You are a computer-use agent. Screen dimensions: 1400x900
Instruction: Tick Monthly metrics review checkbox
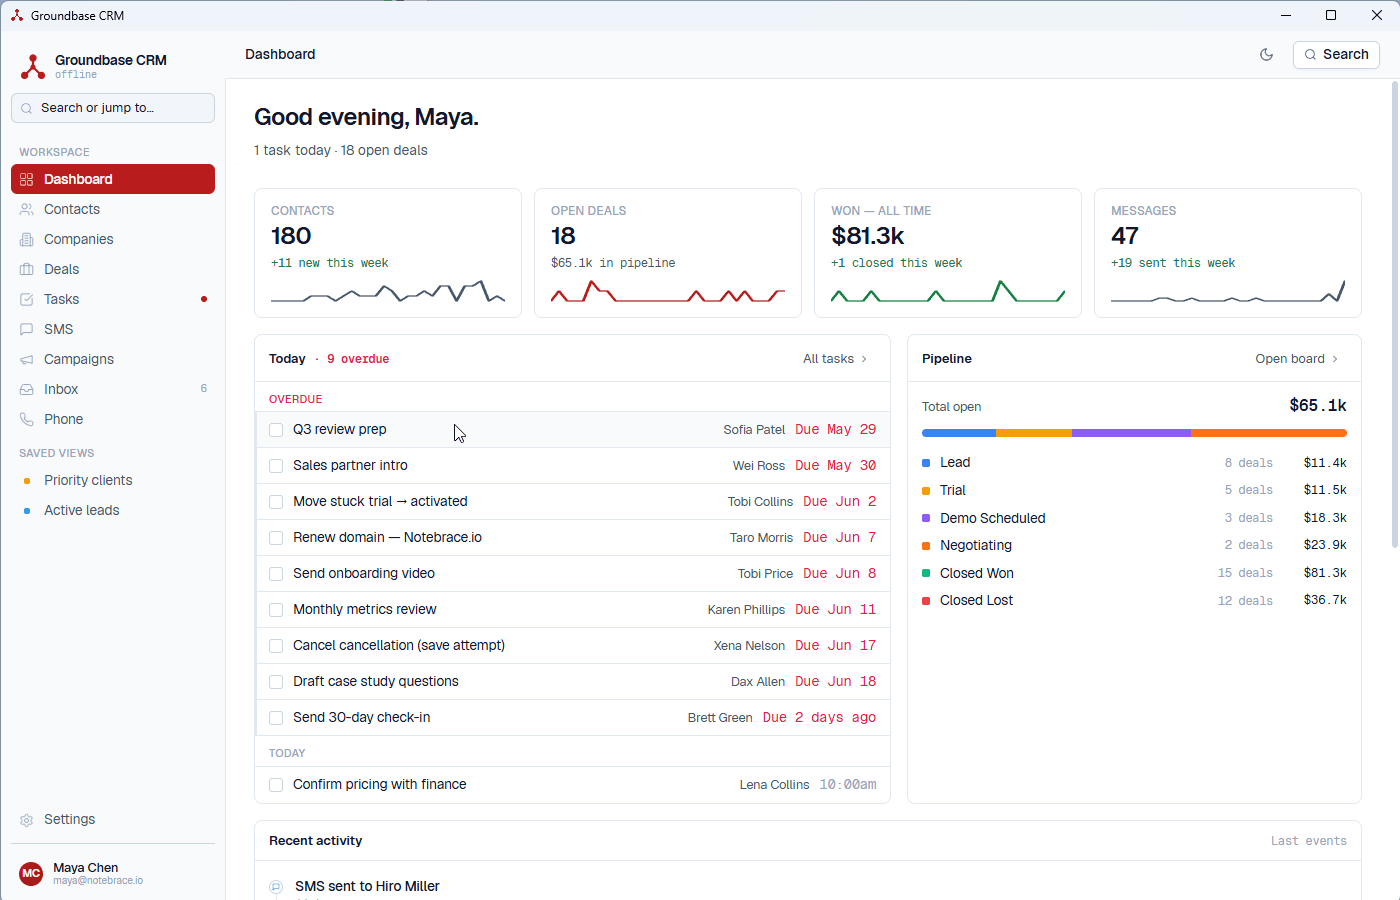[x=276, y=610]
